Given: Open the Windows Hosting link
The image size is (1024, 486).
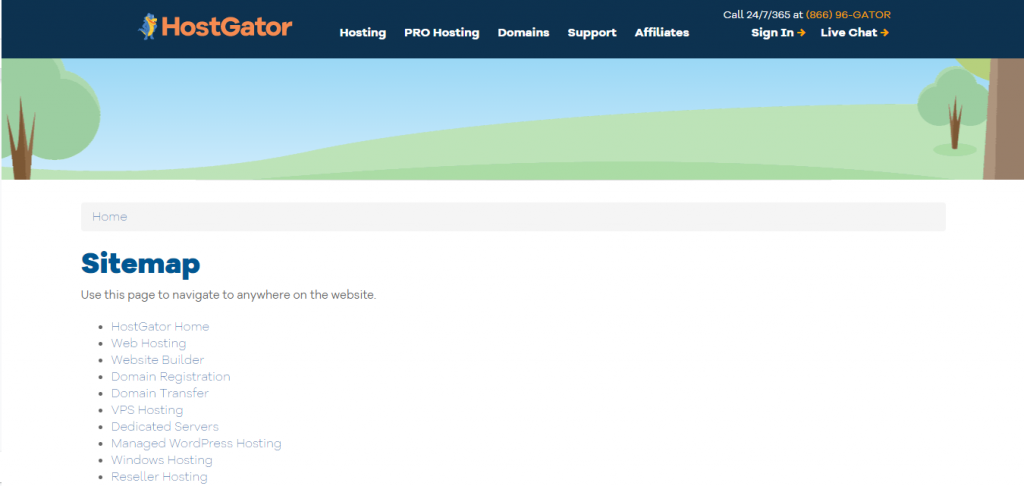Looking at the screenshot, I should [161, 461].
